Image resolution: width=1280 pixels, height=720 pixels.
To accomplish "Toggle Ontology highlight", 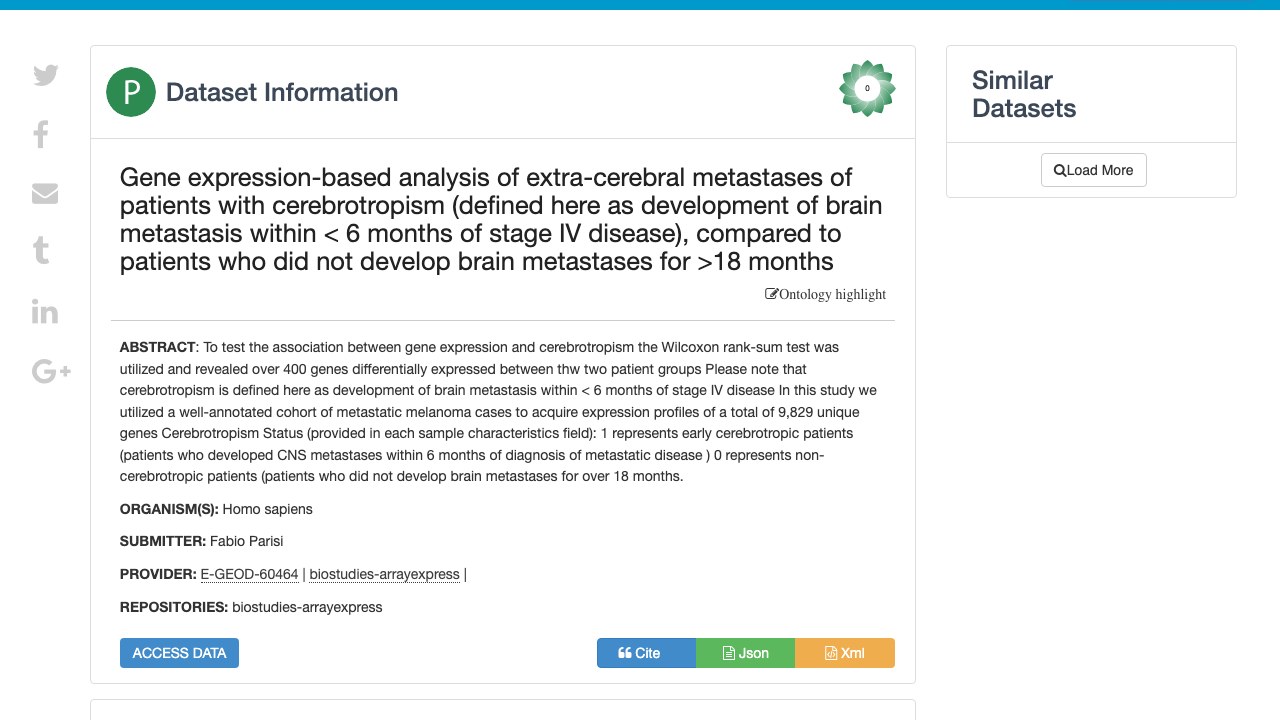I will point(826,294).
